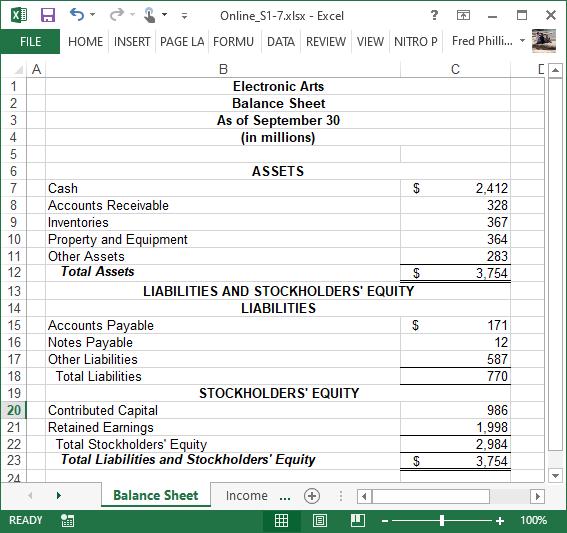The height and width of the screenshot is (533, 567).
Task: Click the Total Liabilities value 770
Action: [455, 376]
